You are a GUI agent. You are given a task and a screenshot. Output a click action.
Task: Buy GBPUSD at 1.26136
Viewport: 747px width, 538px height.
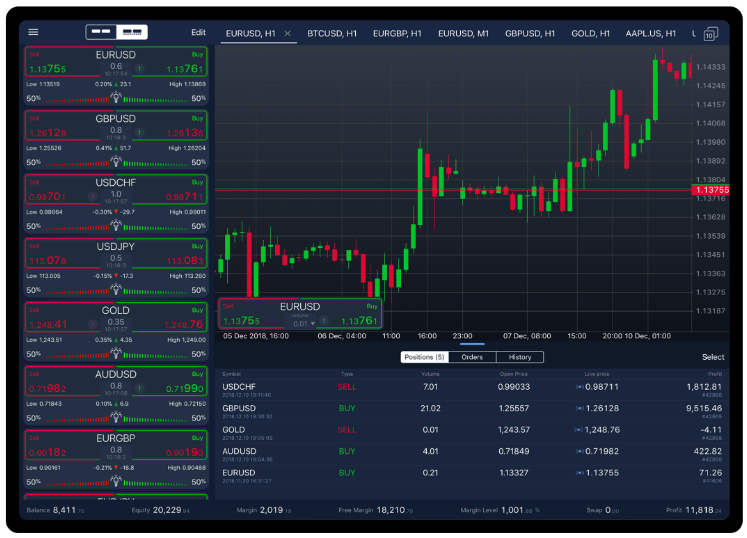pos(170,126)
